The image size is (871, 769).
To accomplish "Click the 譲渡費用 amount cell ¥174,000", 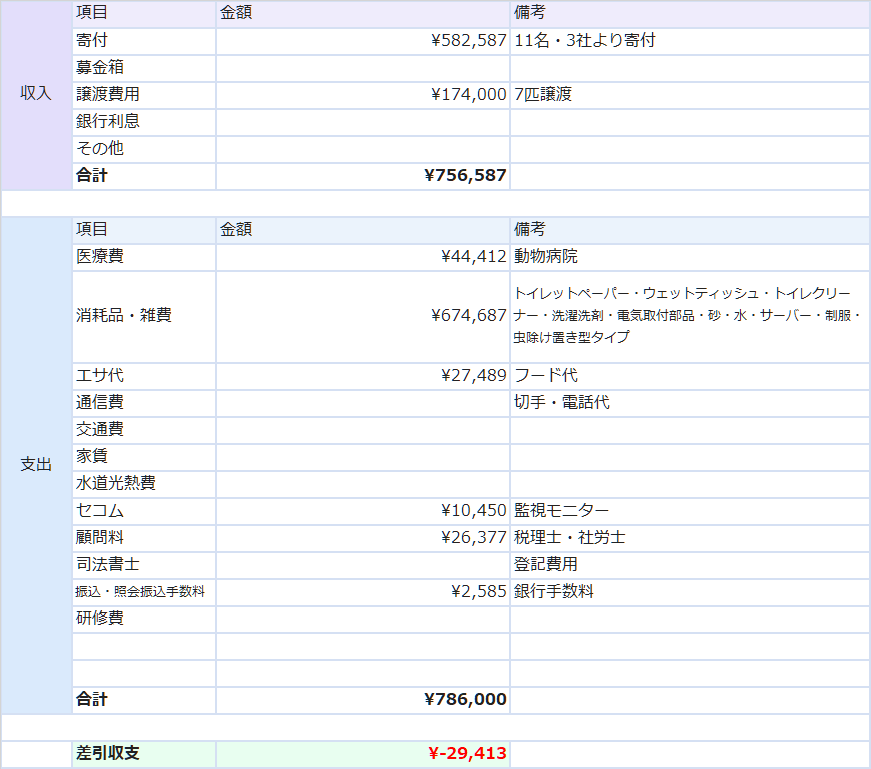I will click(x=363, y=95).
